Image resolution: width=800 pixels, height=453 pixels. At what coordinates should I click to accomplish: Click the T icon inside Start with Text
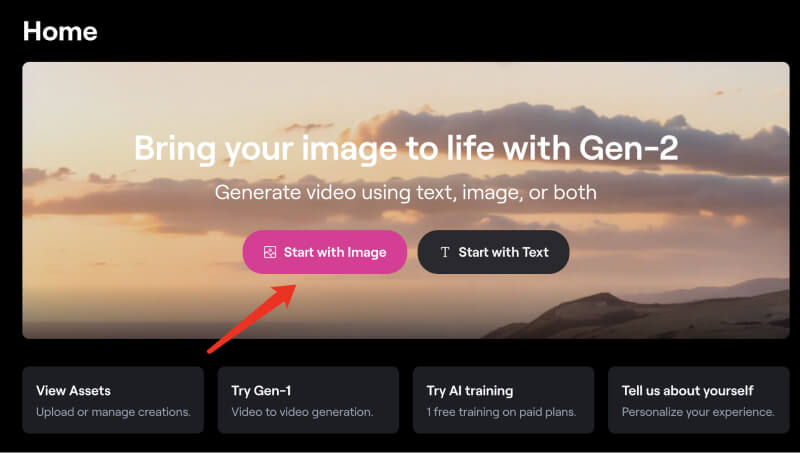445,252
